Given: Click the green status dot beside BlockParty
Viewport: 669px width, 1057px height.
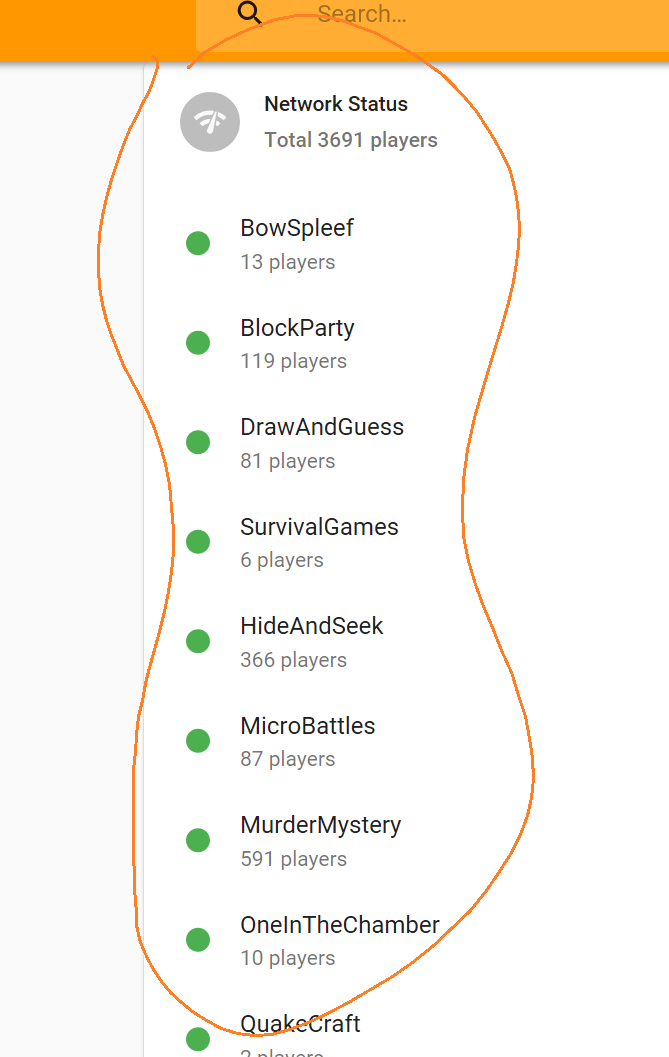Looking at the screenshot, I should pos(198,342).
